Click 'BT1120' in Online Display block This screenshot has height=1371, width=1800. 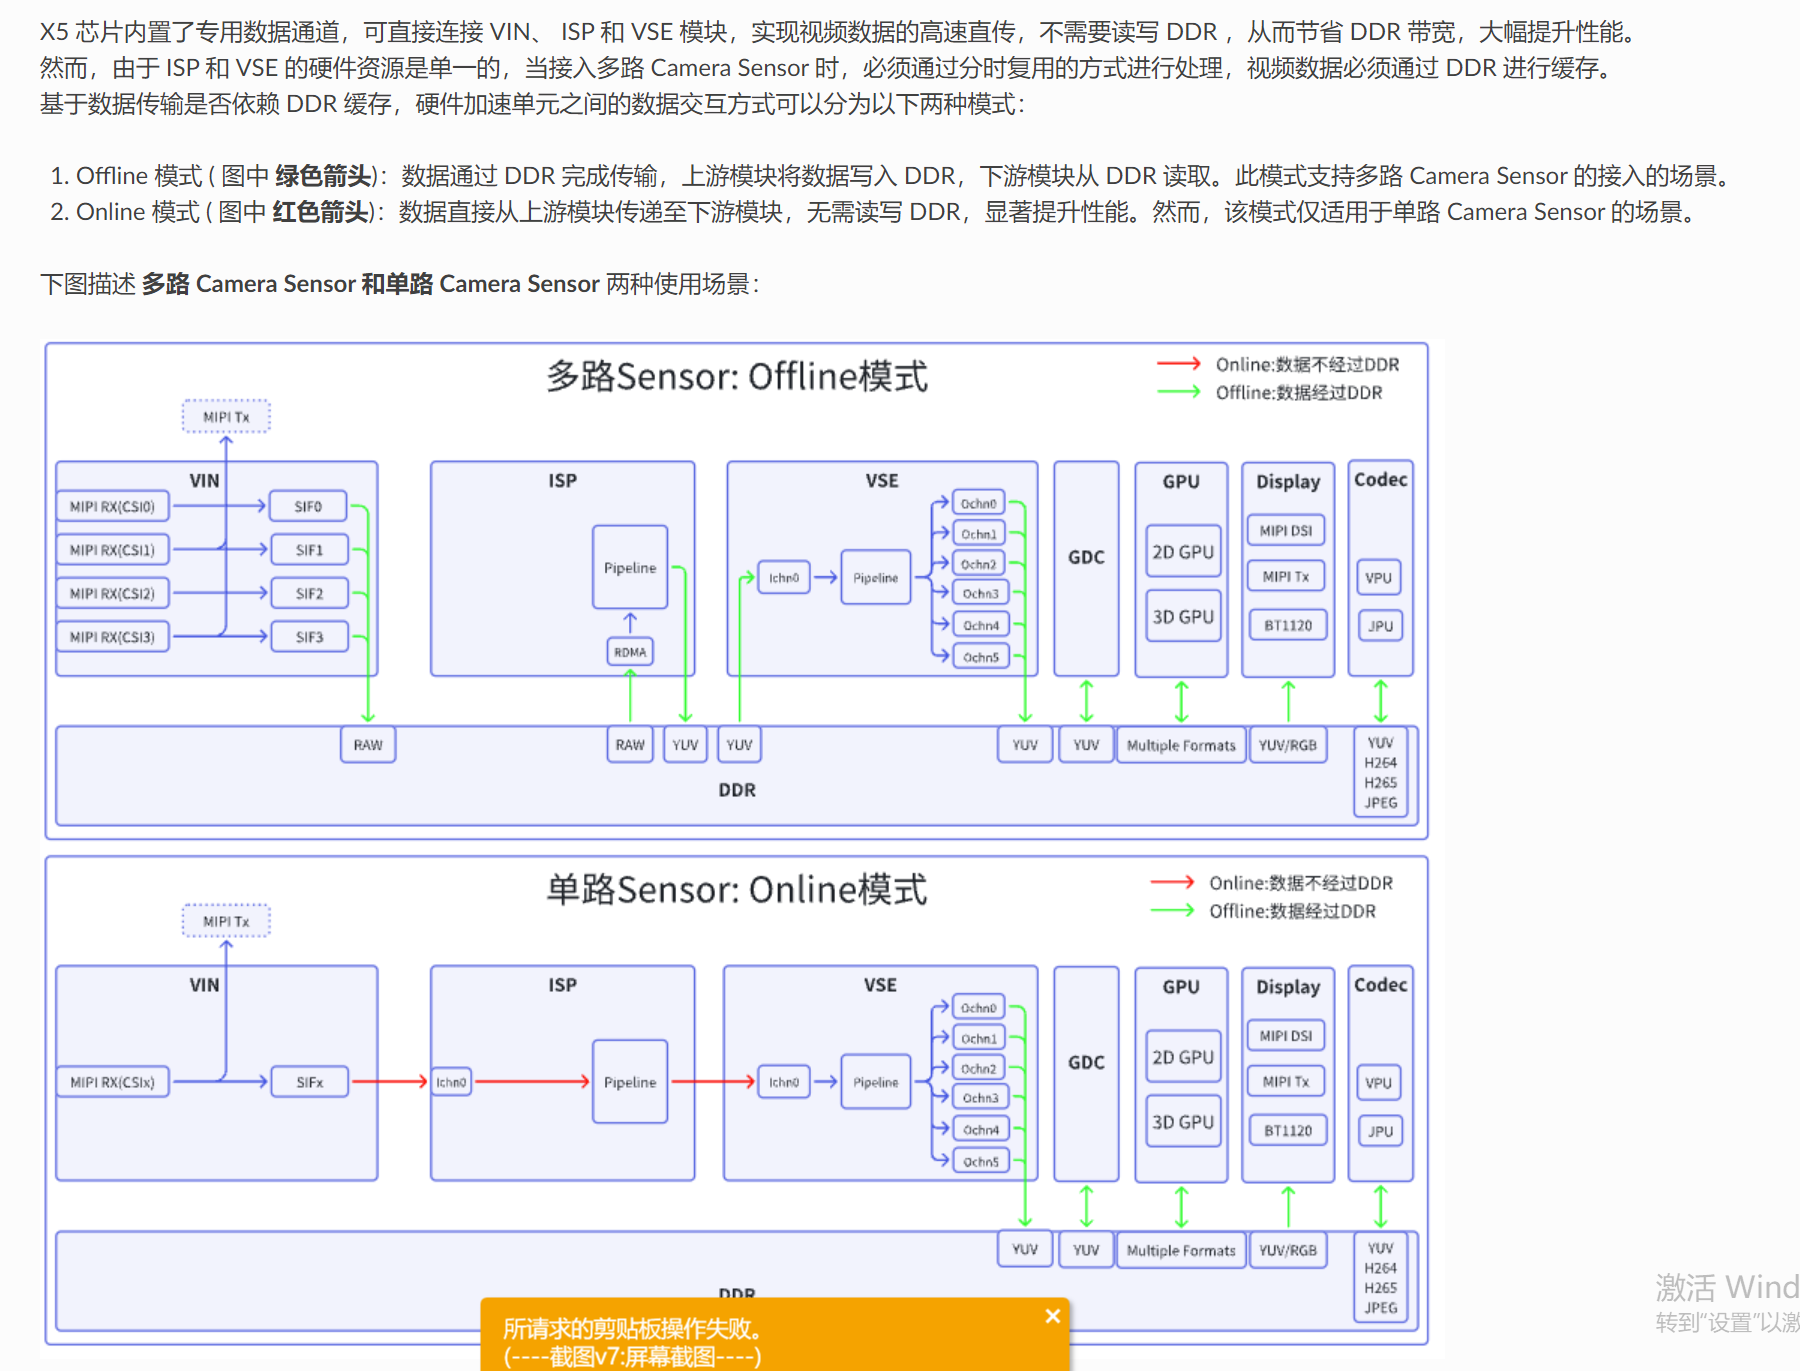[1288, 1130]
